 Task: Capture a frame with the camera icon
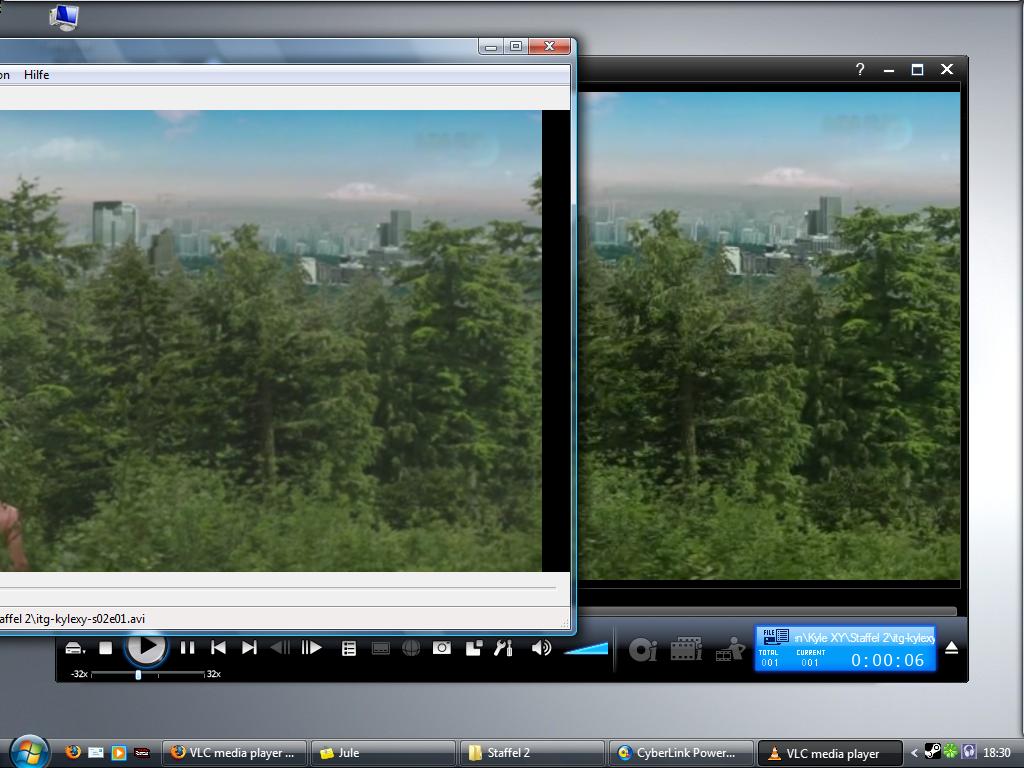pyautogui.click(x=441, y=648)
